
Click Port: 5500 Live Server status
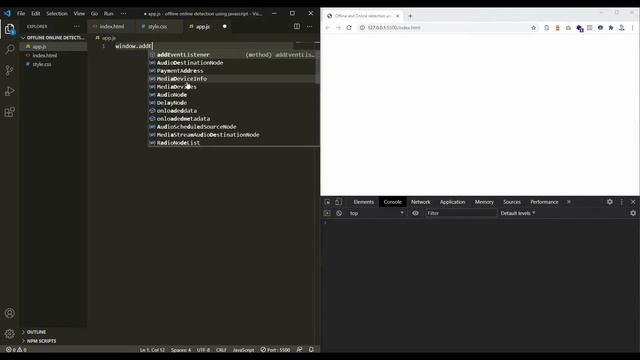coord(276,350)
